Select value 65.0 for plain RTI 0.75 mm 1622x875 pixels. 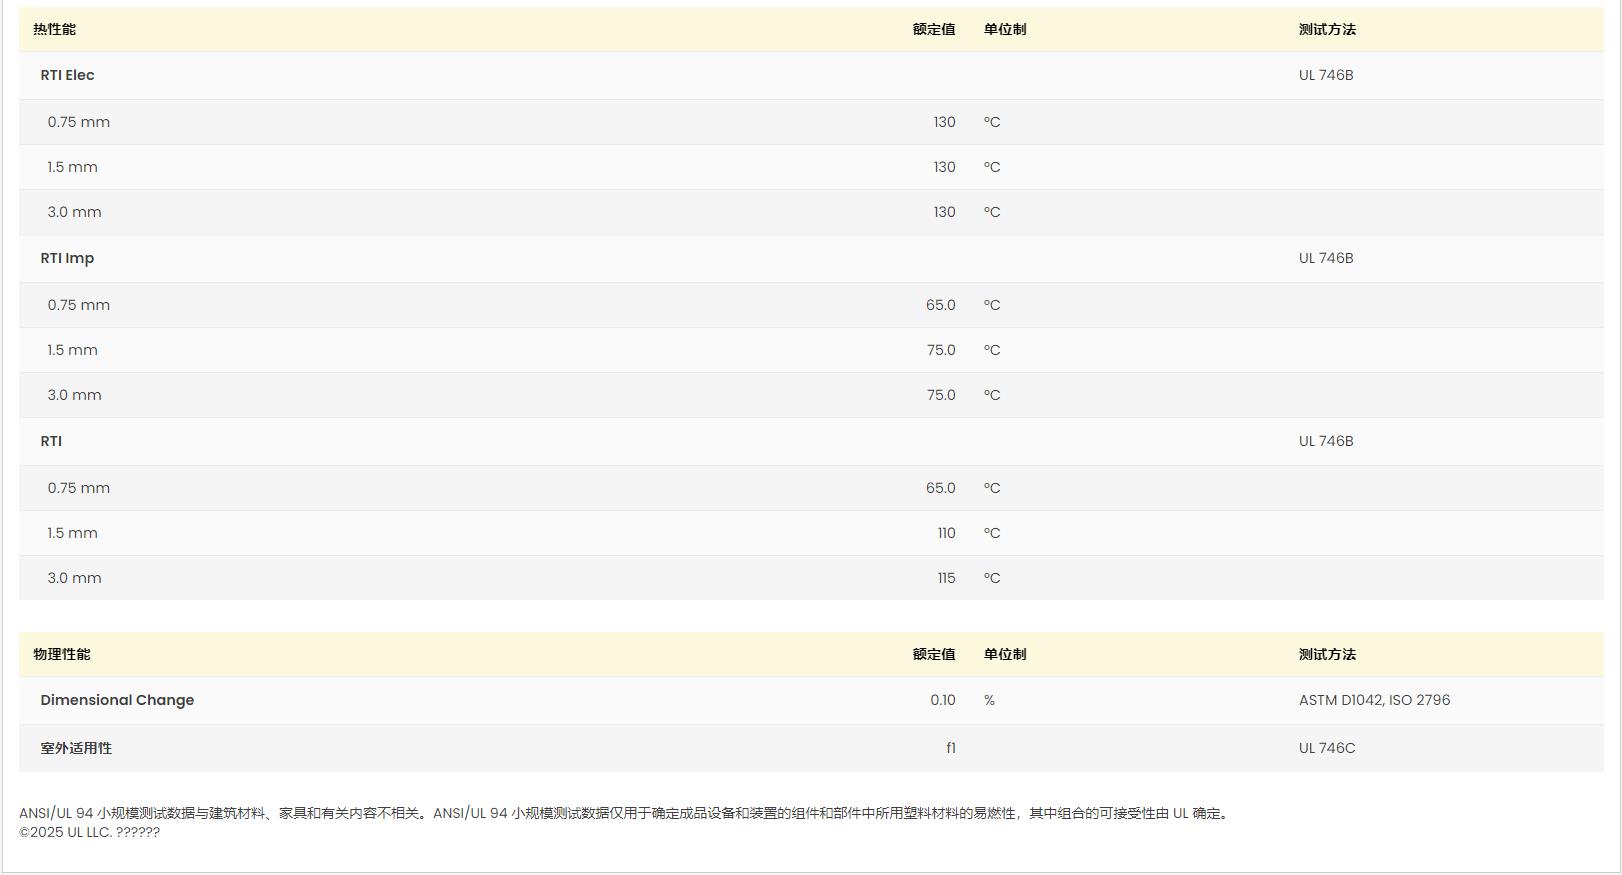(x=940, y=488)
